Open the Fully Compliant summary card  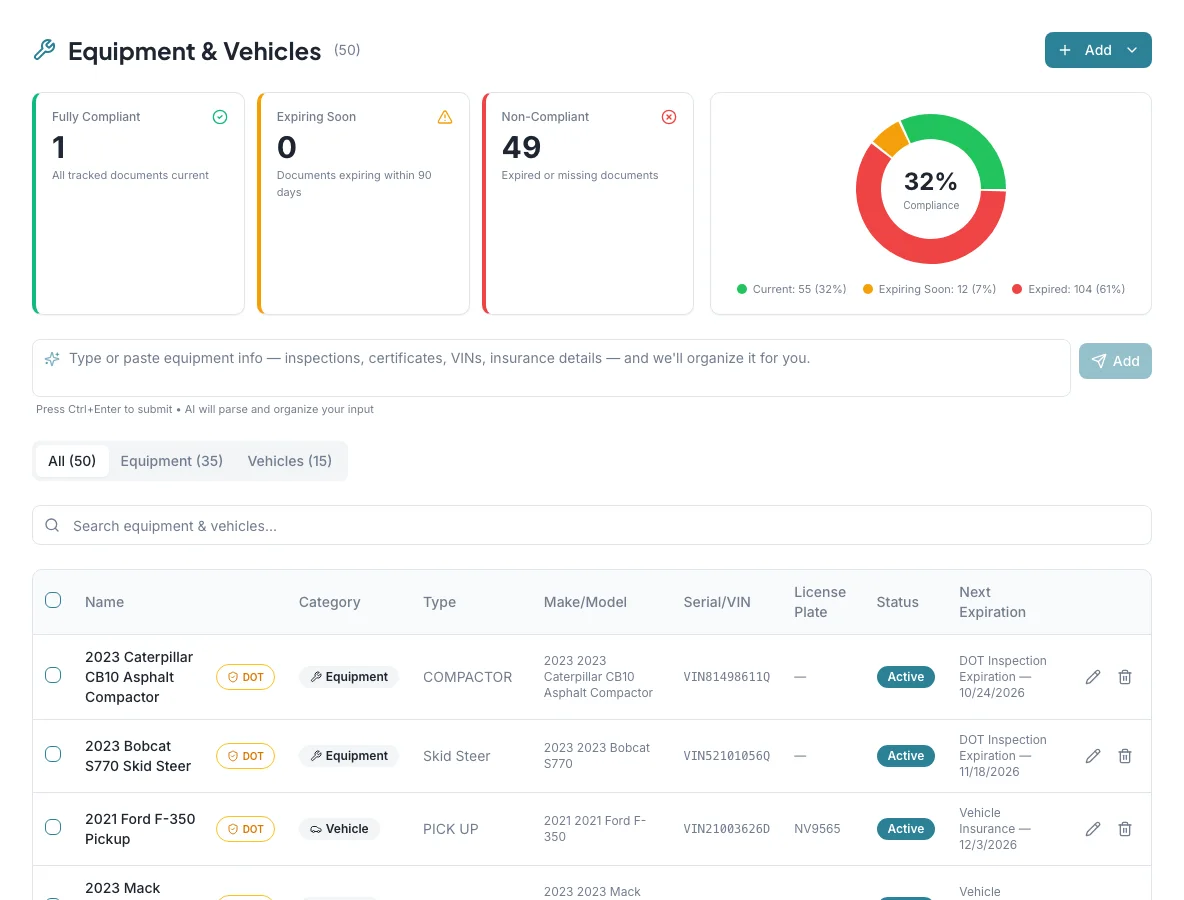click(x=139, y=203)
